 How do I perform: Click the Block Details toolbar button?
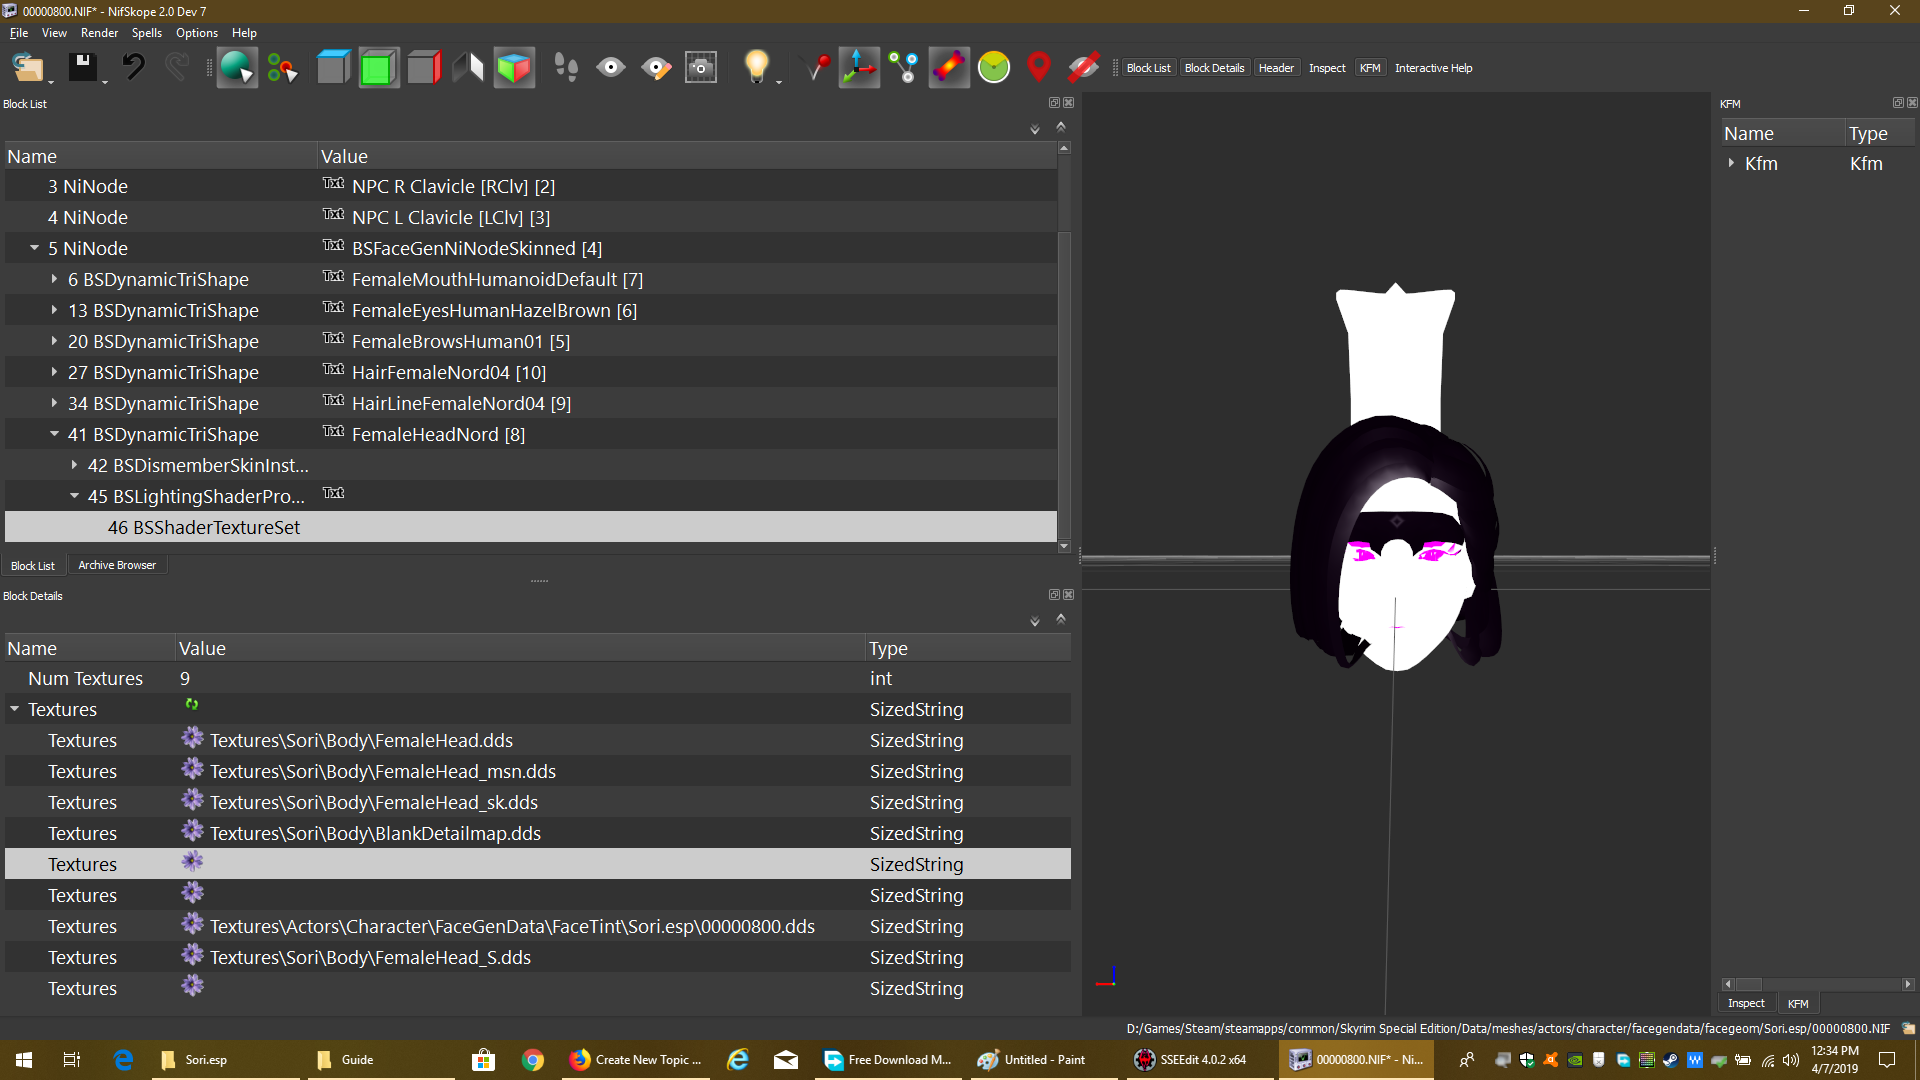pyautogui.click(x=1214, y=68)
